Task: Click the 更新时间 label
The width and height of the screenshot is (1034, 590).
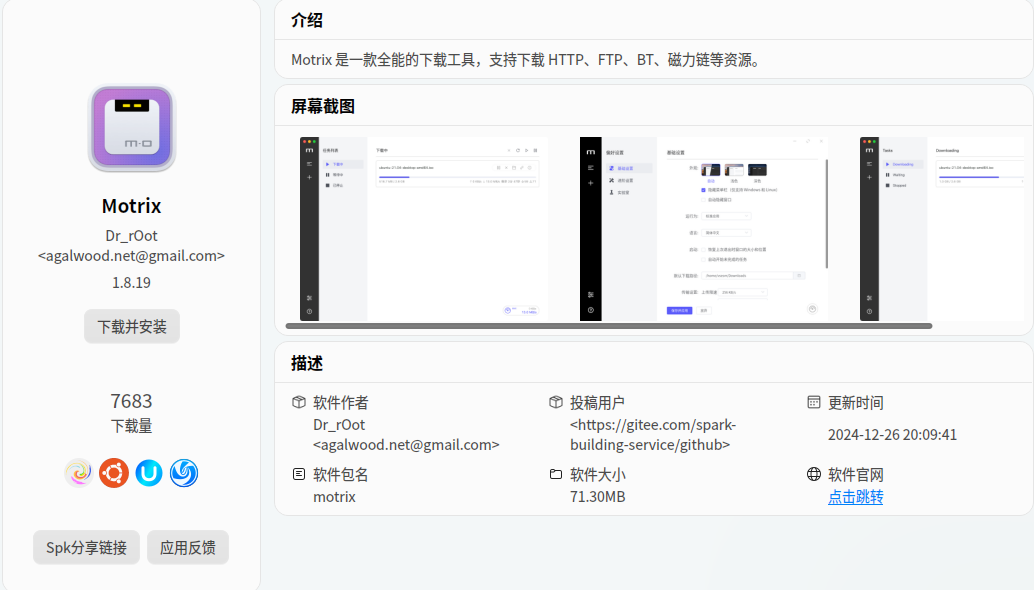Action: 856,403
